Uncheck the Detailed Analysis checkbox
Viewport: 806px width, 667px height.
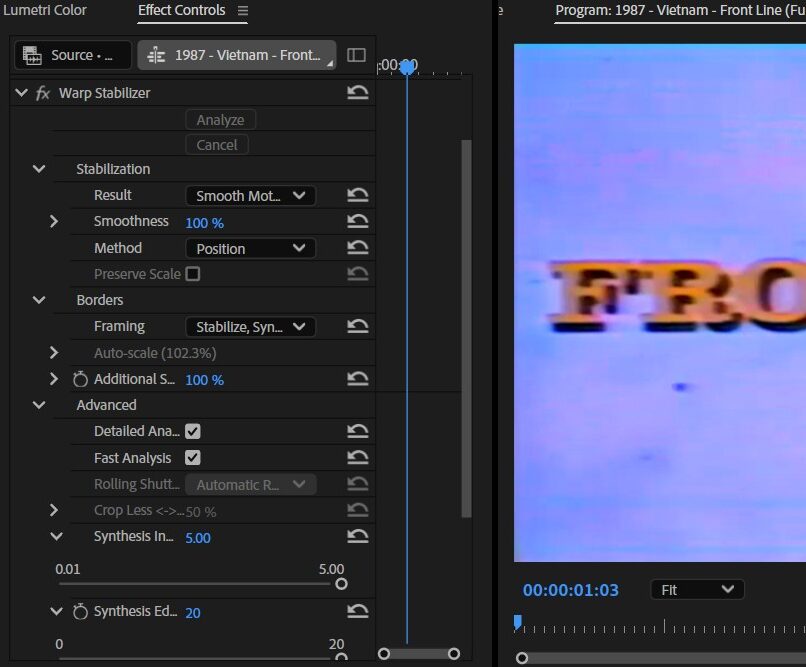tap(193, 431)
